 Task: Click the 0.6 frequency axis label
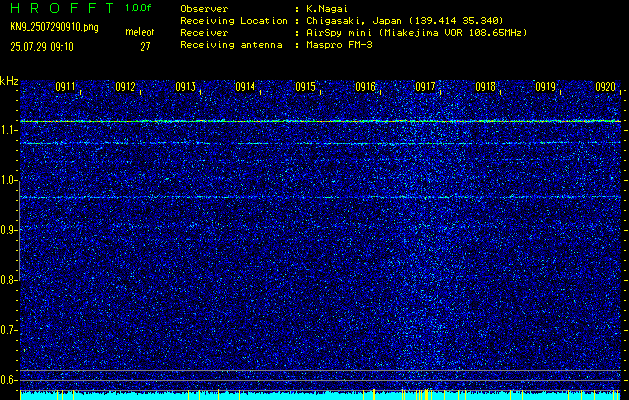(7, 380)
